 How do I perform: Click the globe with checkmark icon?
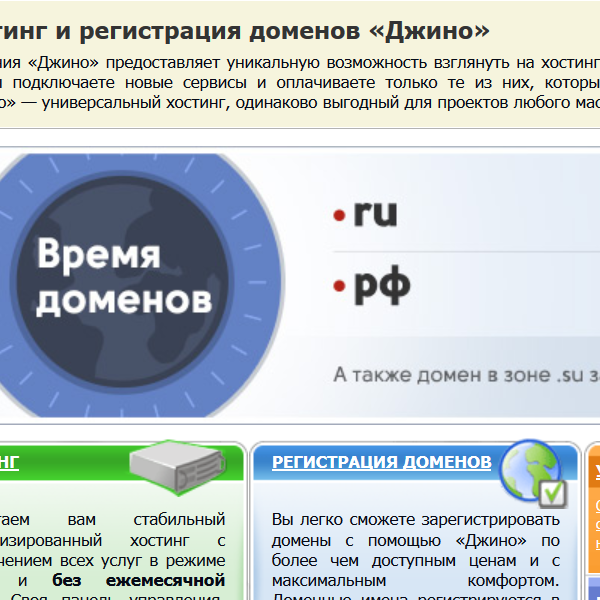pos(533,473)
